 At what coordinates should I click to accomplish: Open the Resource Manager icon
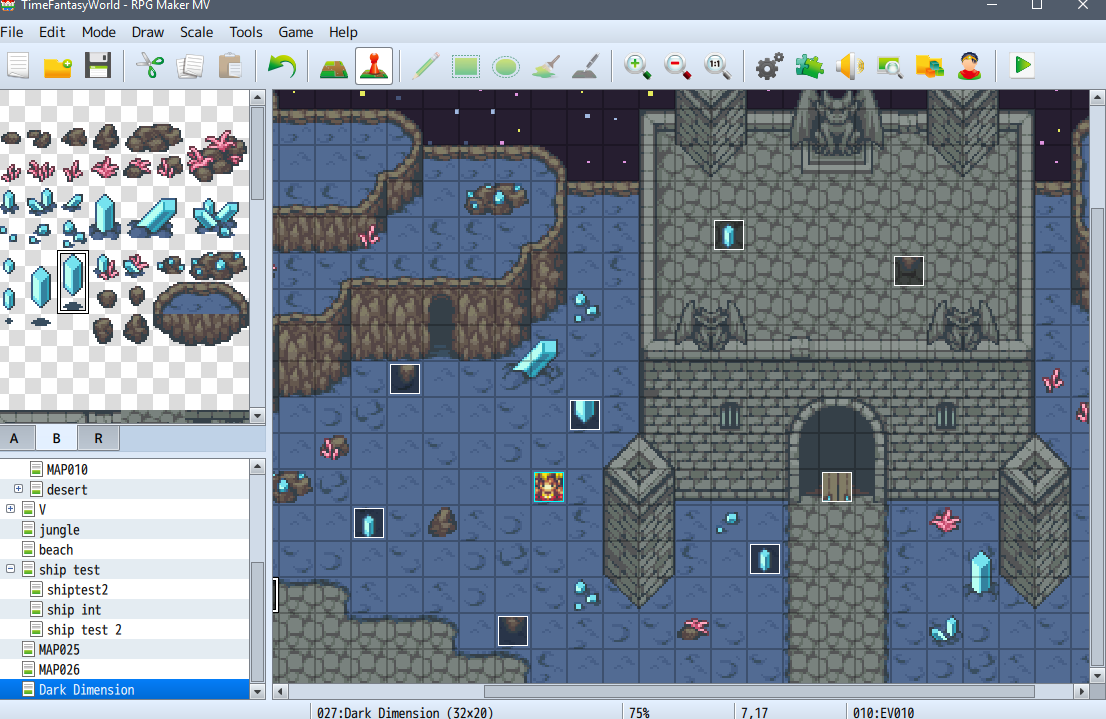coord(930,66)
